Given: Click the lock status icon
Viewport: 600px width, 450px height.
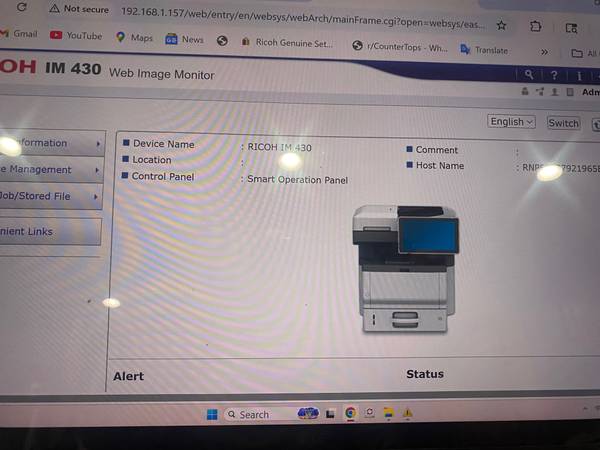Looking at the screenshot, I should pos(525,91).
